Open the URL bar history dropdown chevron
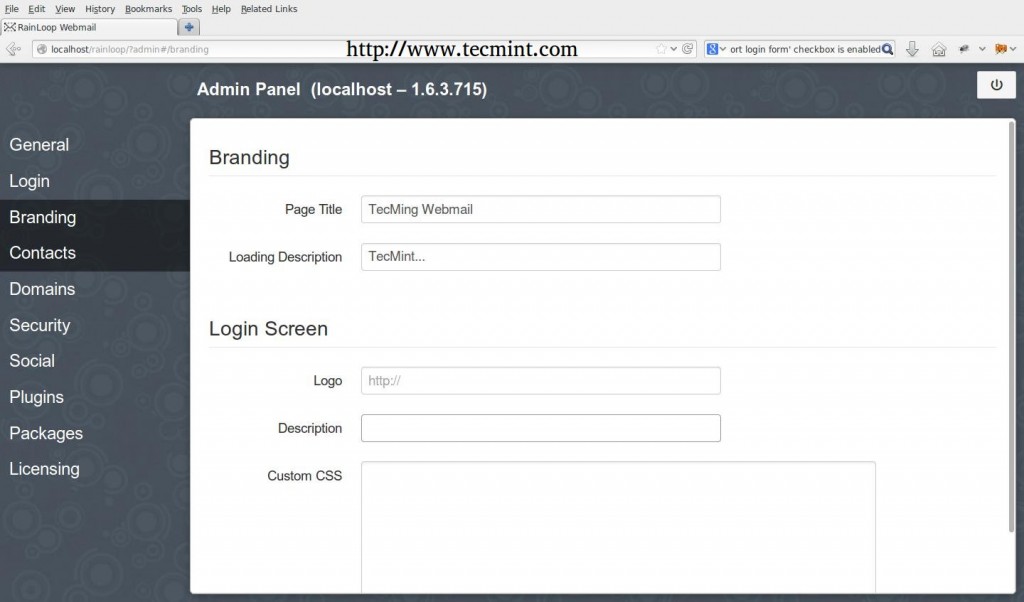The height and width of the screenshot is (602, 1024). coord(673,47)
